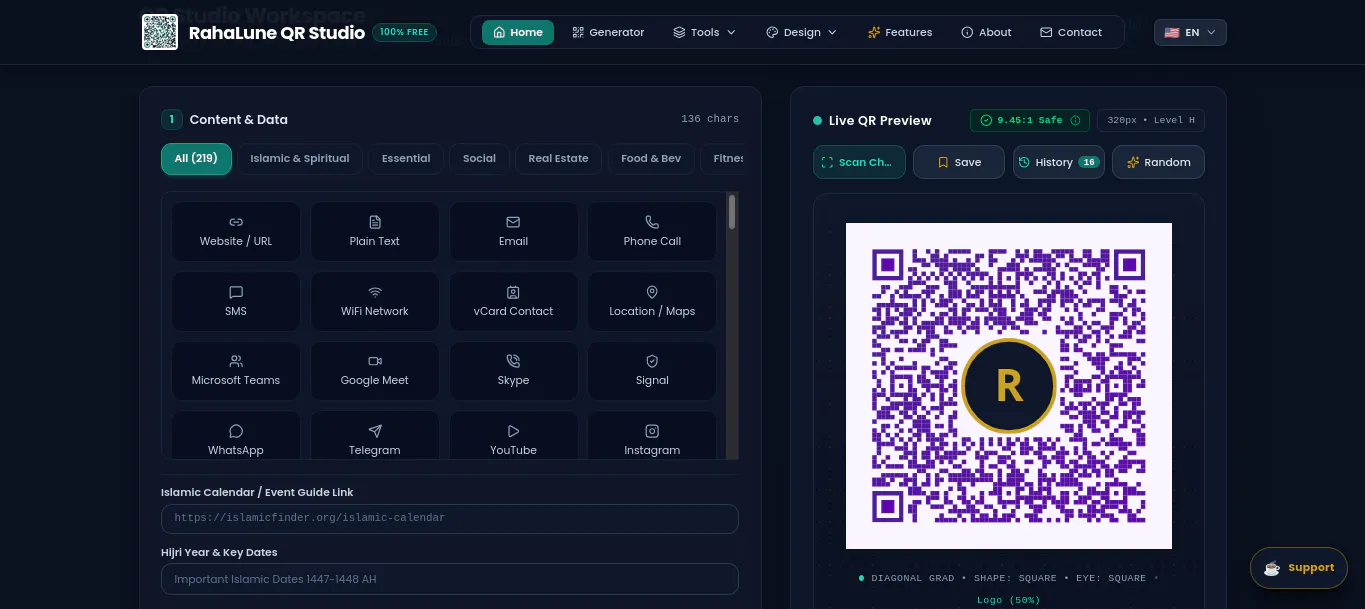1365x609 pixels.
Task: Expand the Tools dropdown menu
Action: pos(704,32)
